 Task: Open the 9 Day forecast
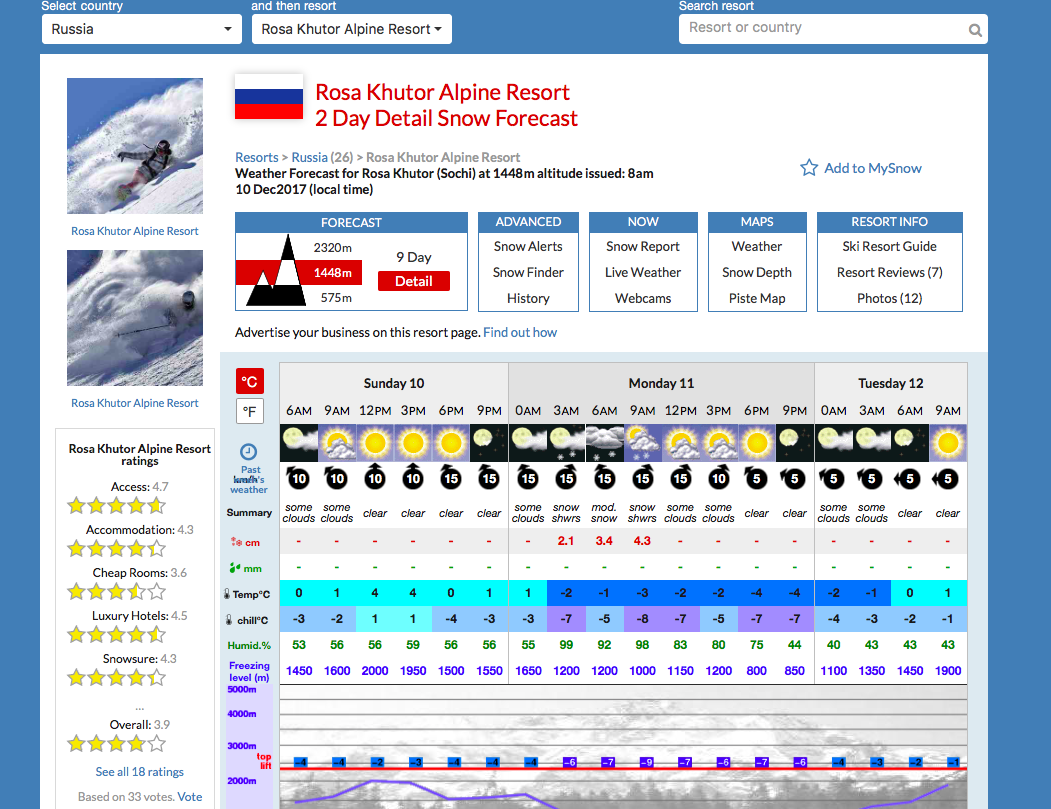click(414, 257)
